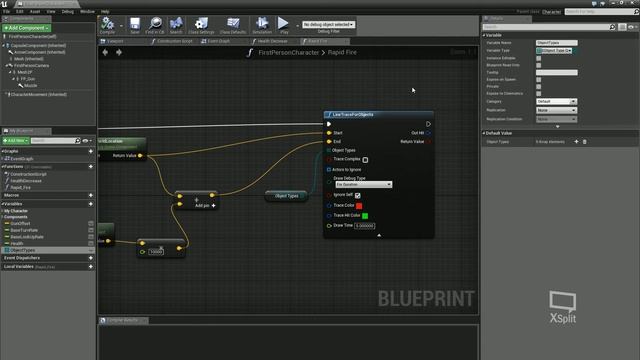The height and width of the screenshot is (360, 640).
Task: Click the Find in CB icon
Action: [155, 25]
